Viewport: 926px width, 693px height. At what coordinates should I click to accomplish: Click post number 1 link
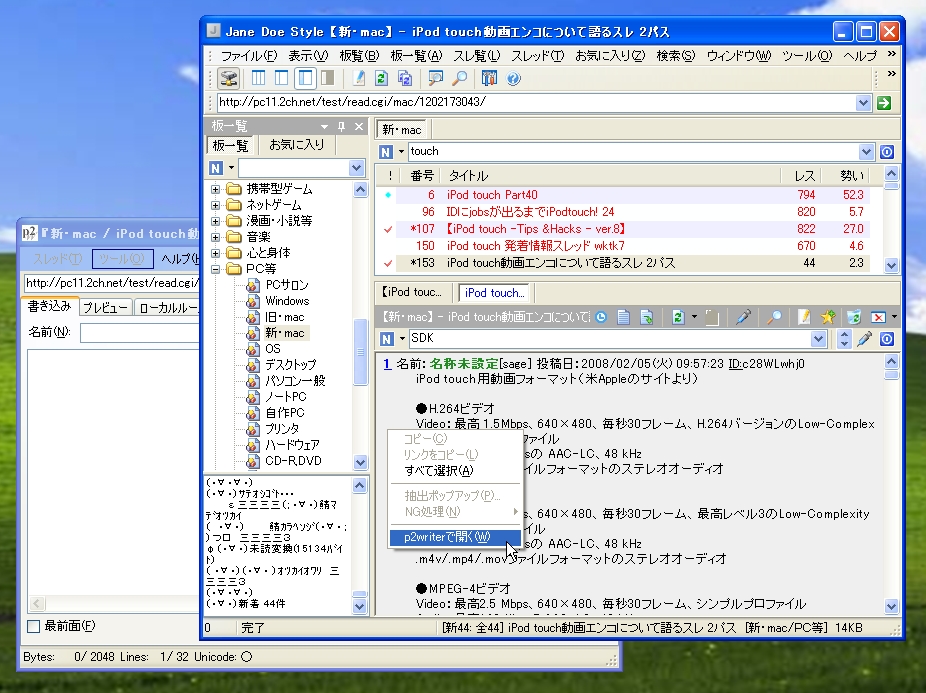[x=387, y=364]
